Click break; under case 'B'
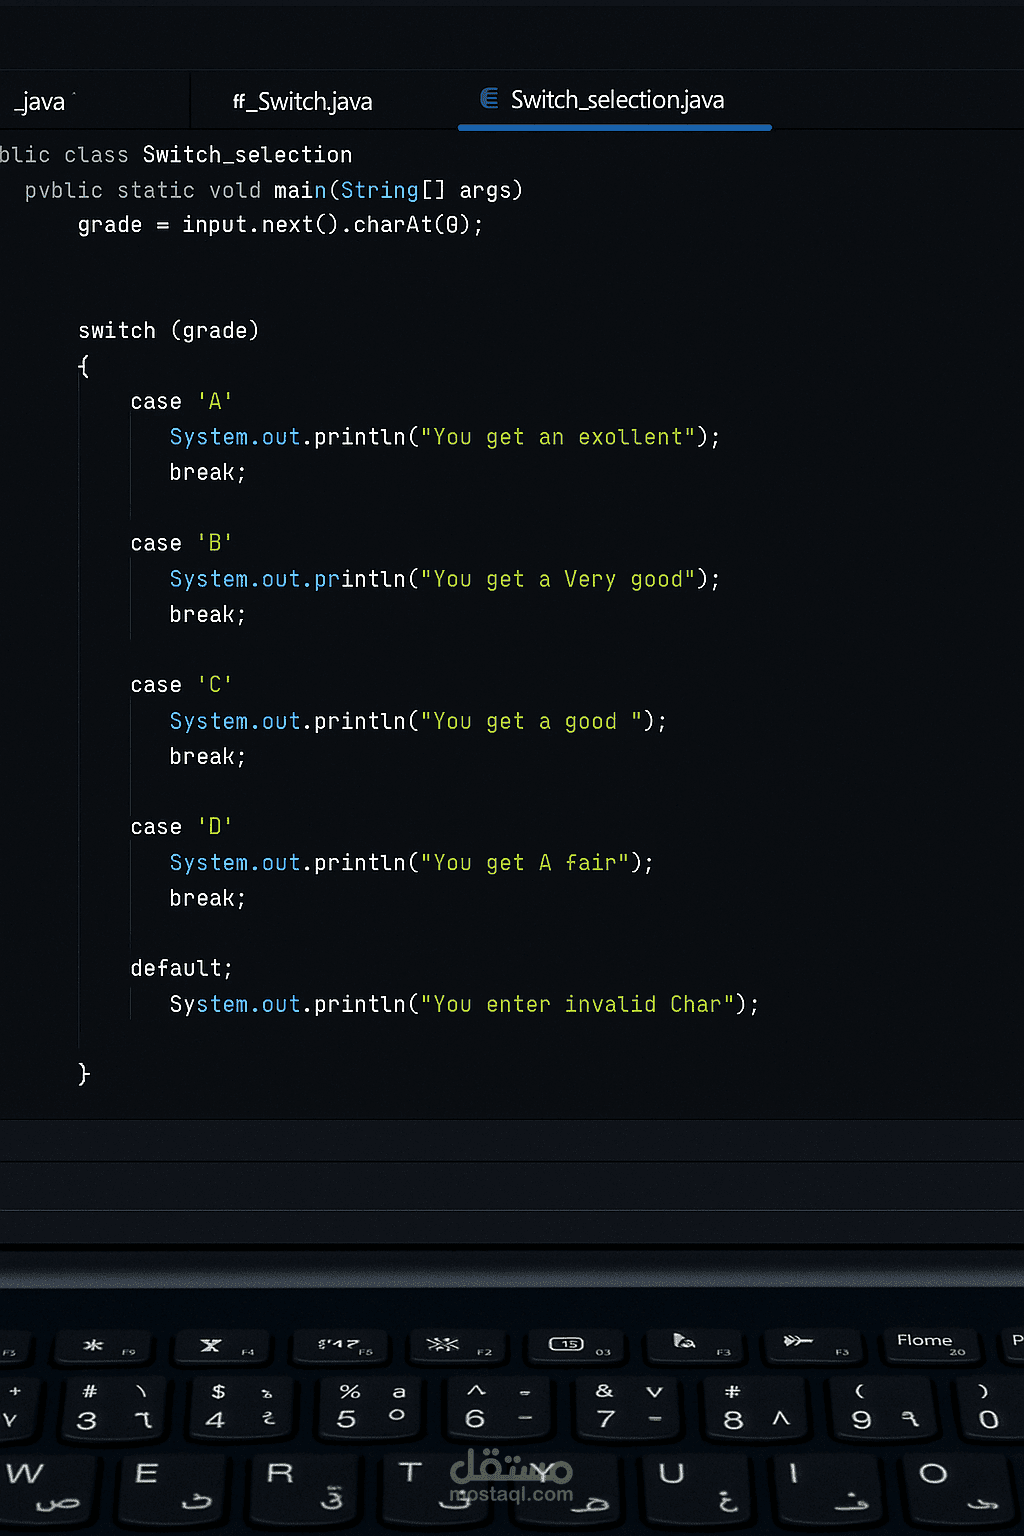This screenshot has width=1024, height=1536. point(207,614)
